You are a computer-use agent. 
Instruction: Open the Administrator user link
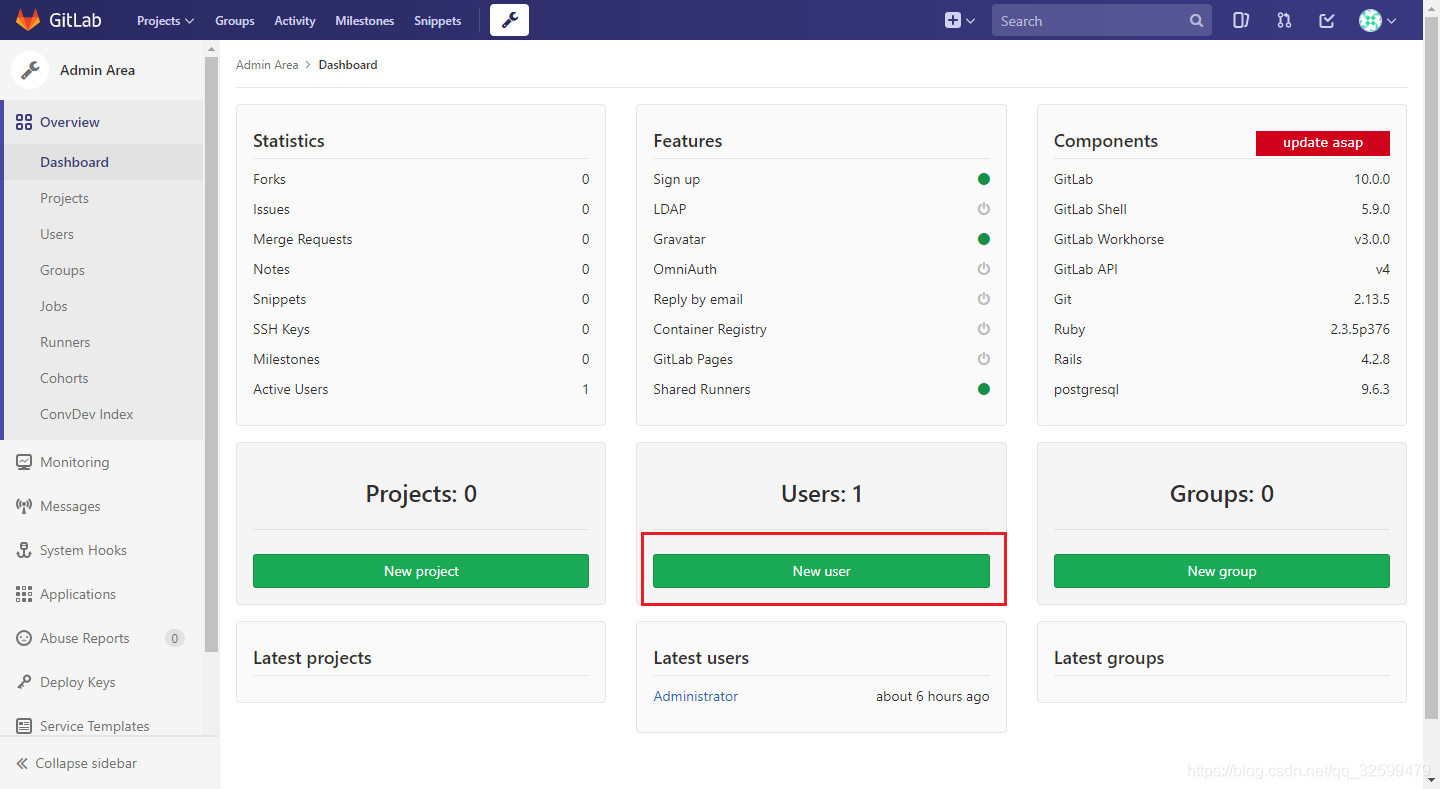point(696,696)
